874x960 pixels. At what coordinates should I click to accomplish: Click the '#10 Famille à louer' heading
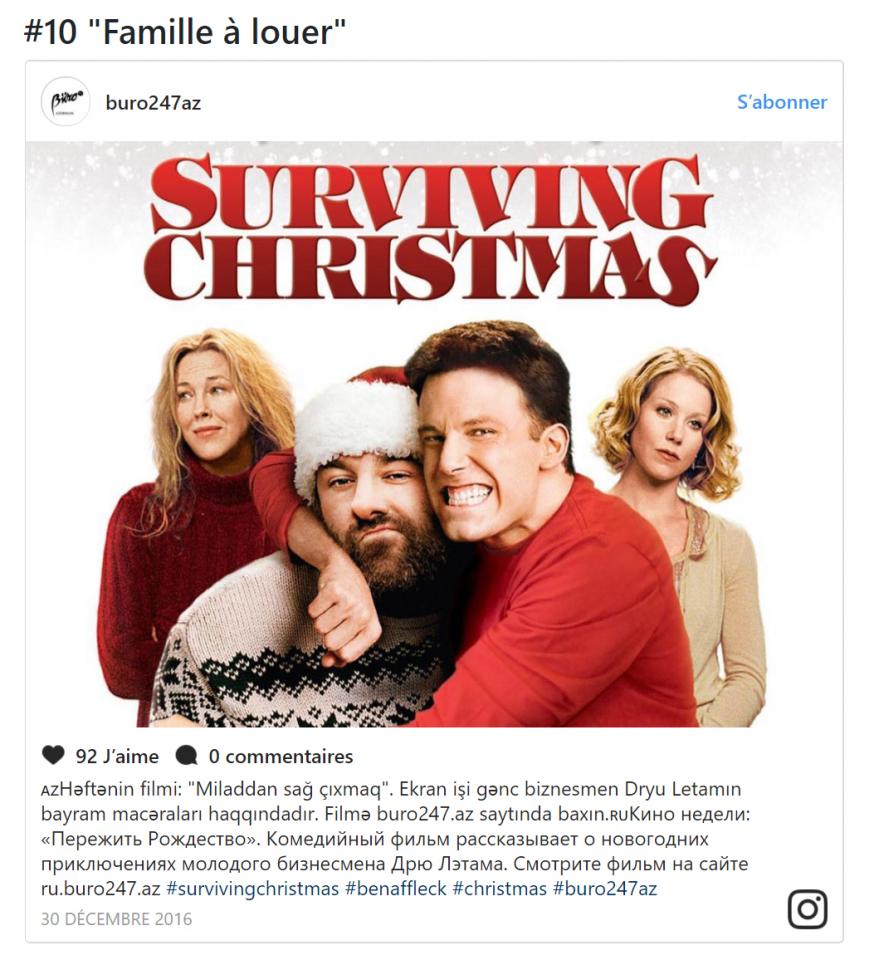pyautogui.click(x=185, y=32)
